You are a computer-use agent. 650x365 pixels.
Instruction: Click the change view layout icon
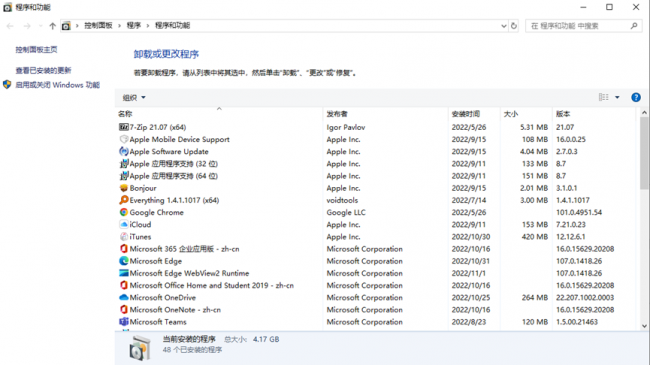[x=604, y=97]
